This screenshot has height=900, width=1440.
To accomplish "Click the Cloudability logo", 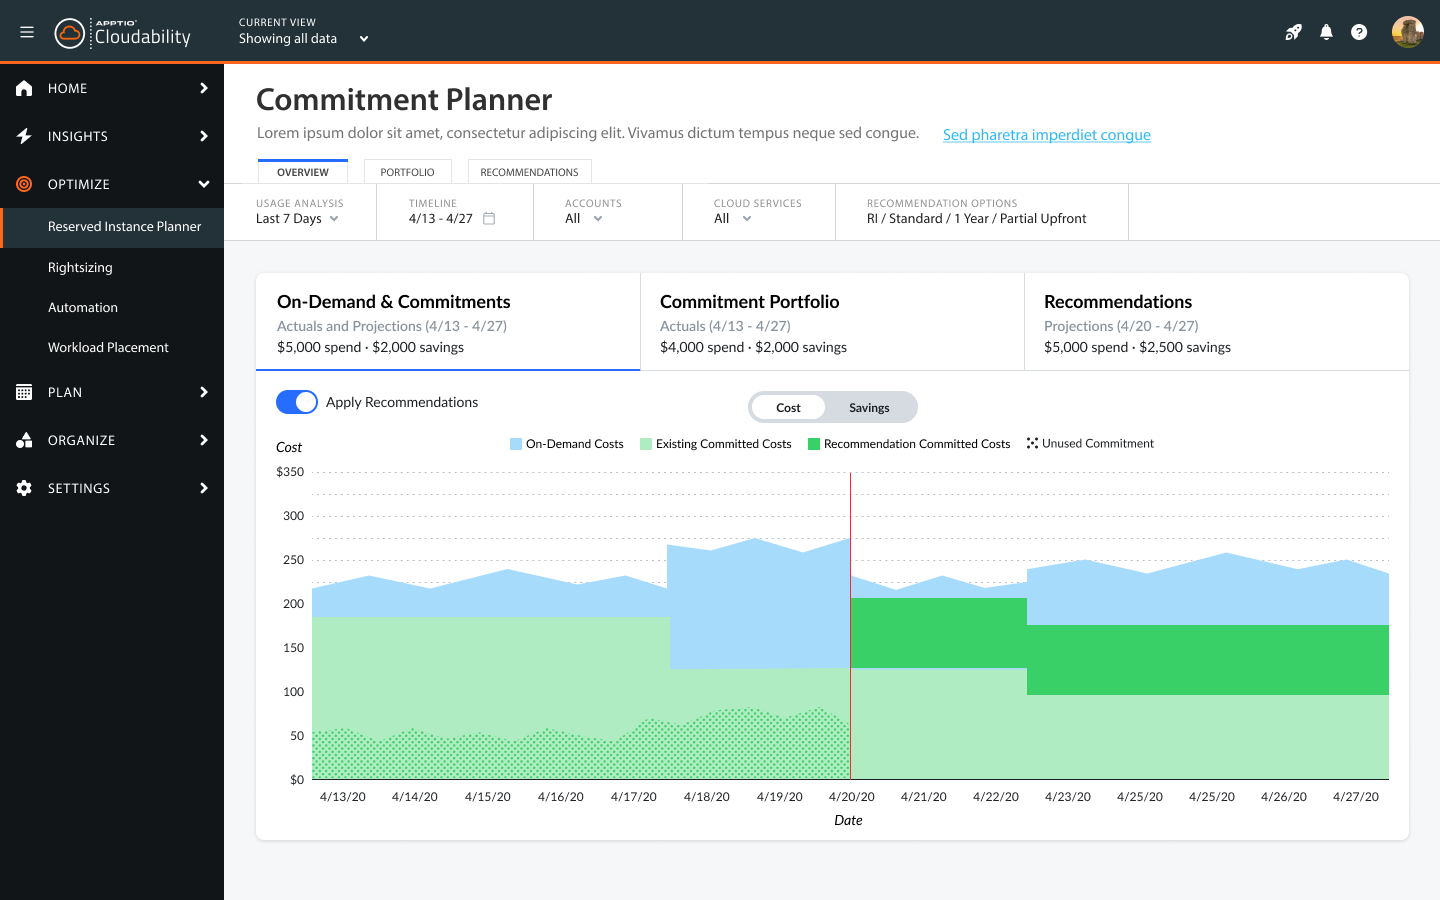I will tap(123, 33).
